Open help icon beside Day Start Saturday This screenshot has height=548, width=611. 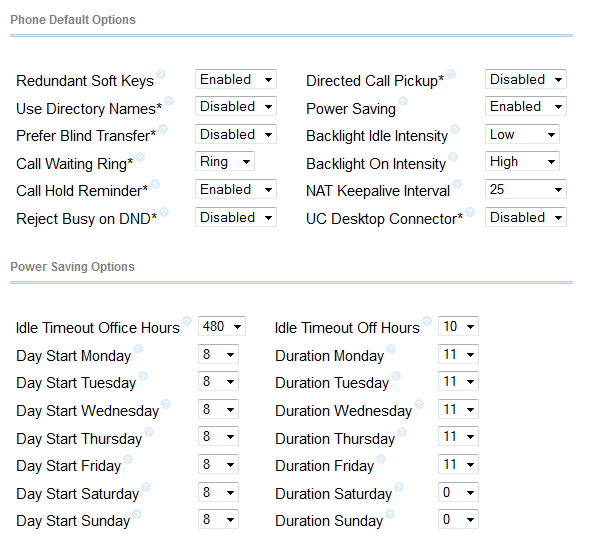coord(146,487)
